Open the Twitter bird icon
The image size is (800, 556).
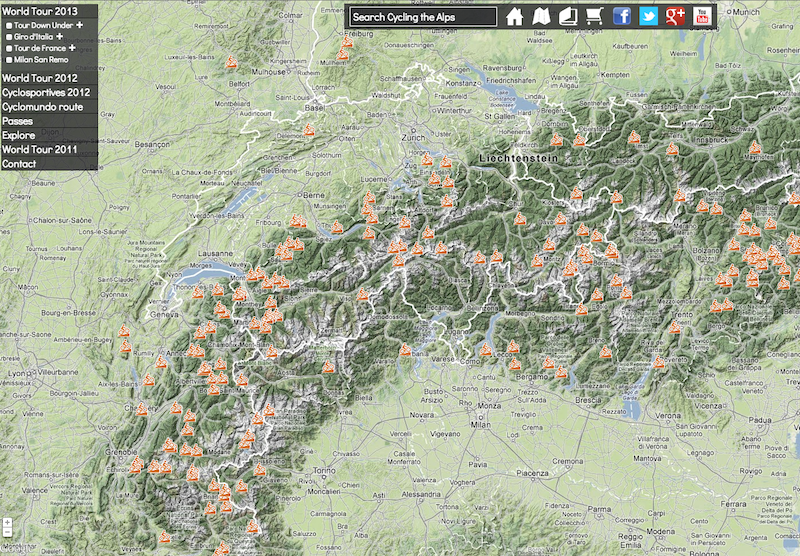tap(648, 17)
